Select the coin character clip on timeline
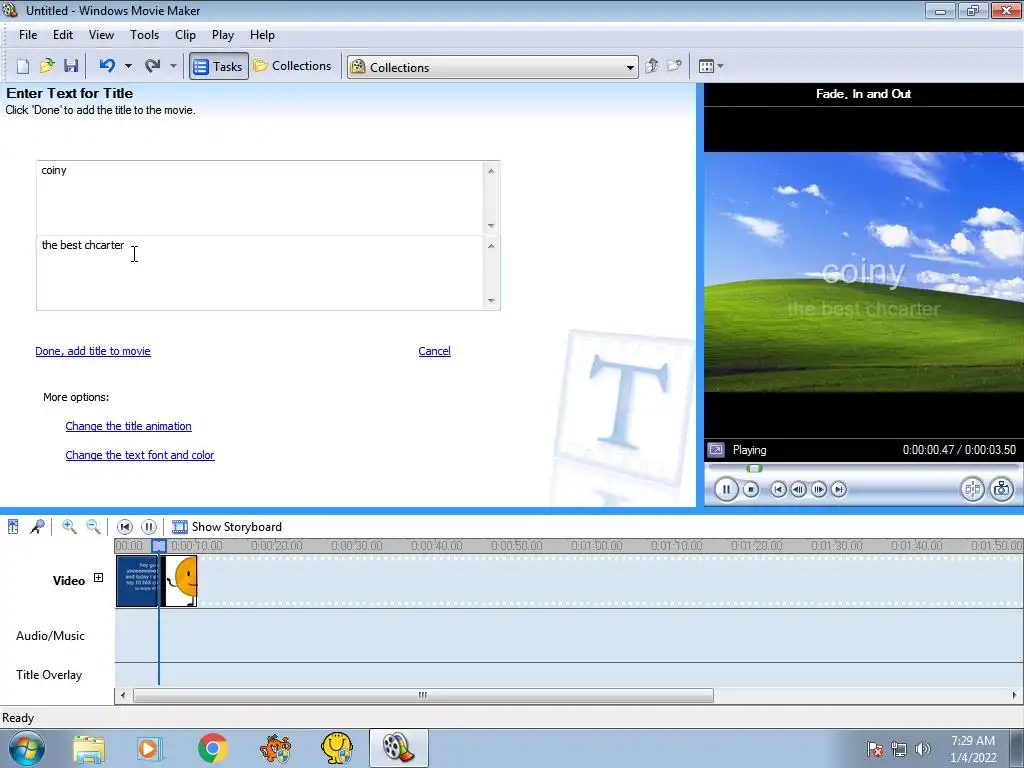The width and height of the screenshot is (1024, 768). [179, 581]
